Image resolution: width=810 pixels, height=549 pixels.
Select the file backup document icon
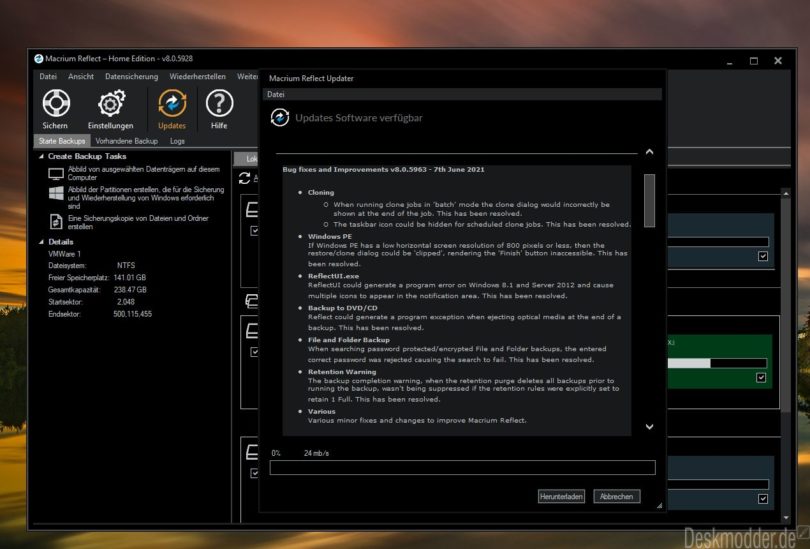[56, 222]
